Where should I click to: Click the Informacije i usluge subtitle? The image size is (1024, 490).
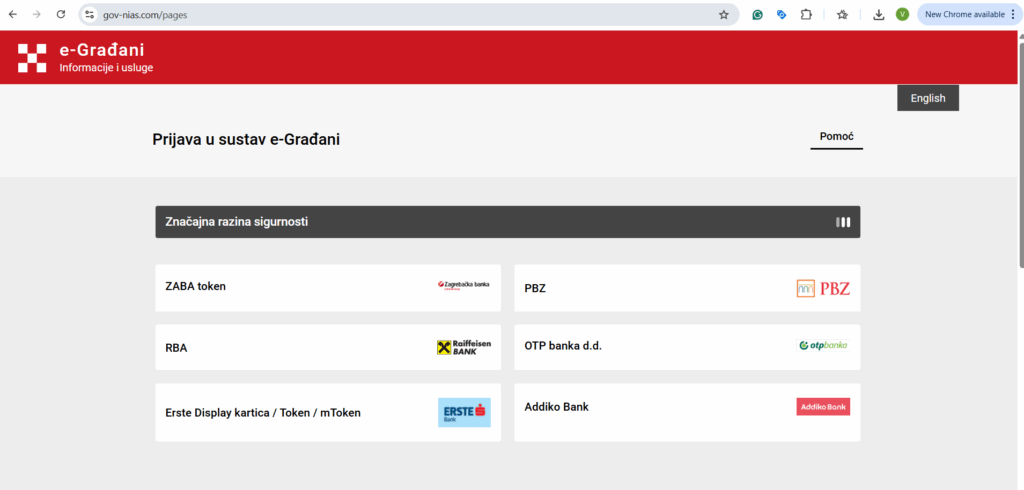coord(106,67)
